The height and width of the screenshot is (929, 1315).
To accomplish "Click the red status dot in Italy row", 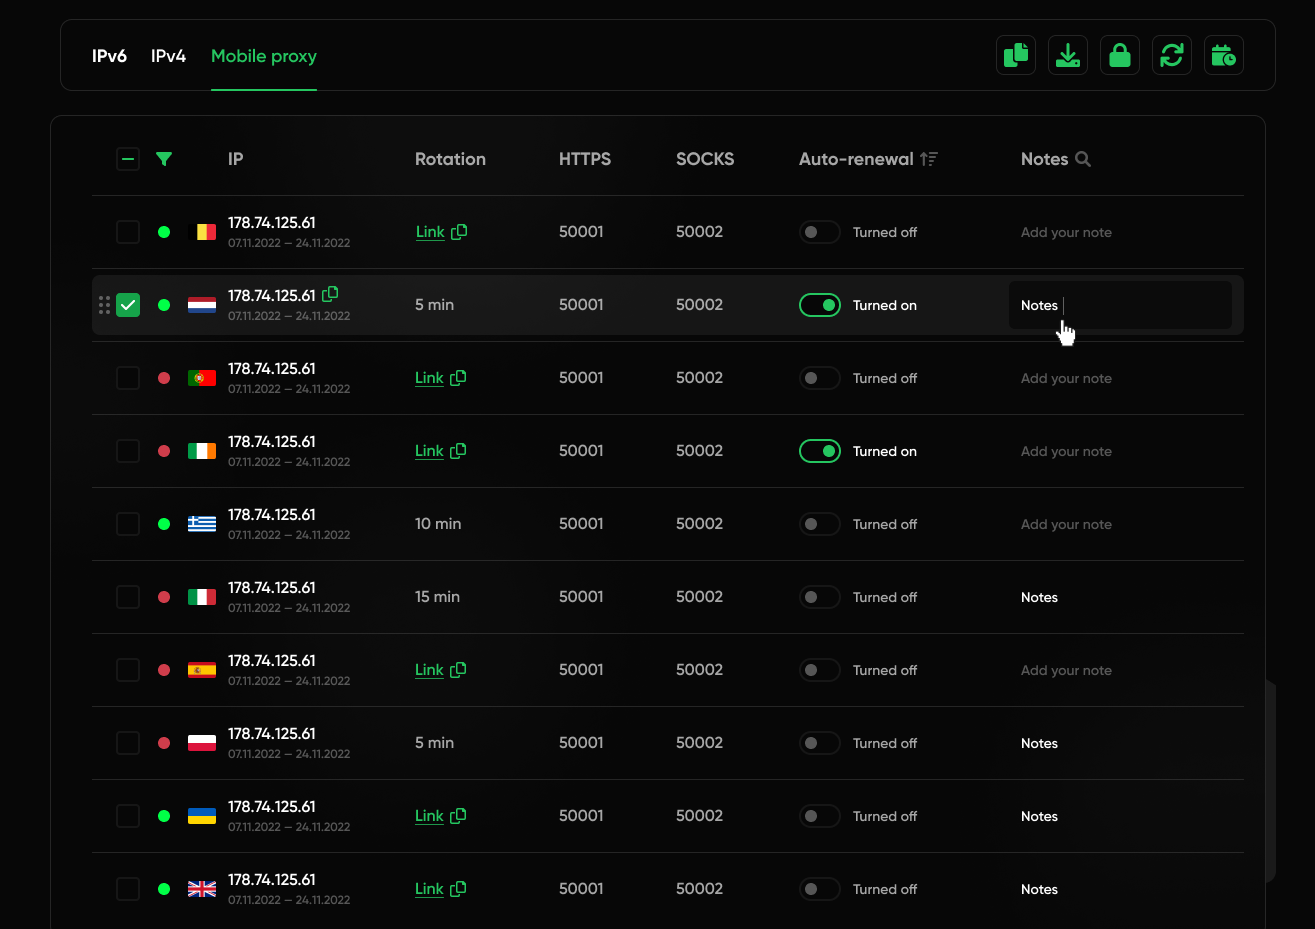I will click(164, 597).
